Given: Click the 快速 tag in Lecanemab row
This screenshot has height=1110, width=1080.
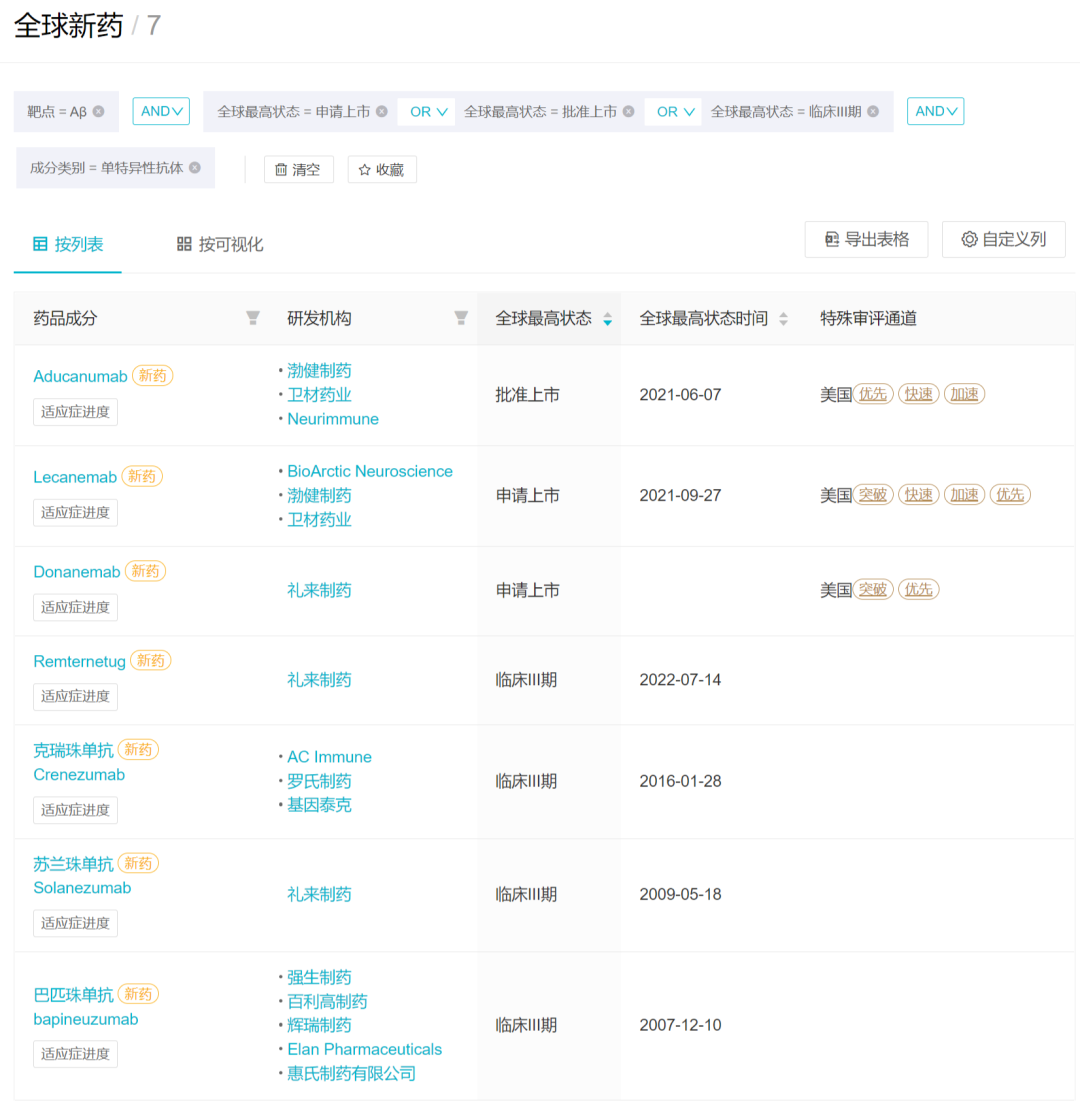Looking at the screenshot, I should (919, 494).
